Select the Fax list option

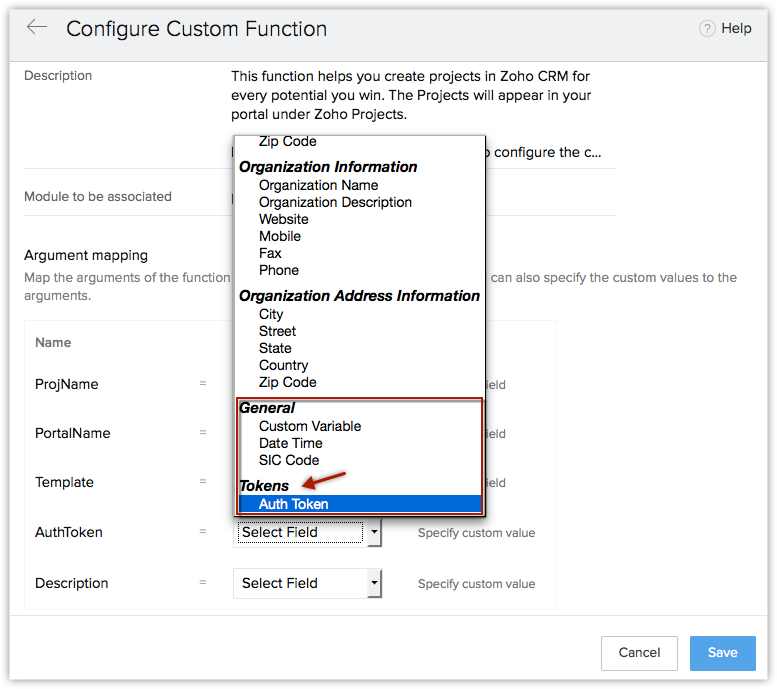point(270,253)
